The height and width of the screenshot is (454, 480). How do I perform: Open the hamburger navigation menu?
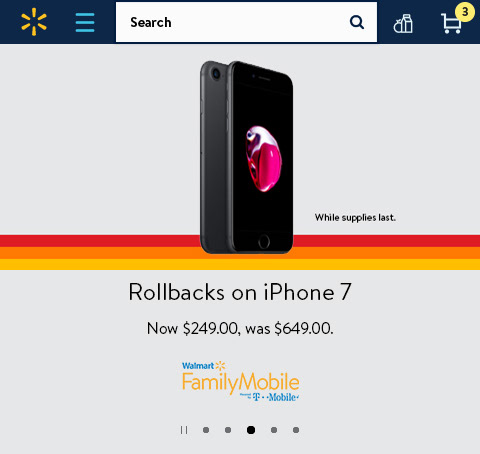click(x=85, y=22)
